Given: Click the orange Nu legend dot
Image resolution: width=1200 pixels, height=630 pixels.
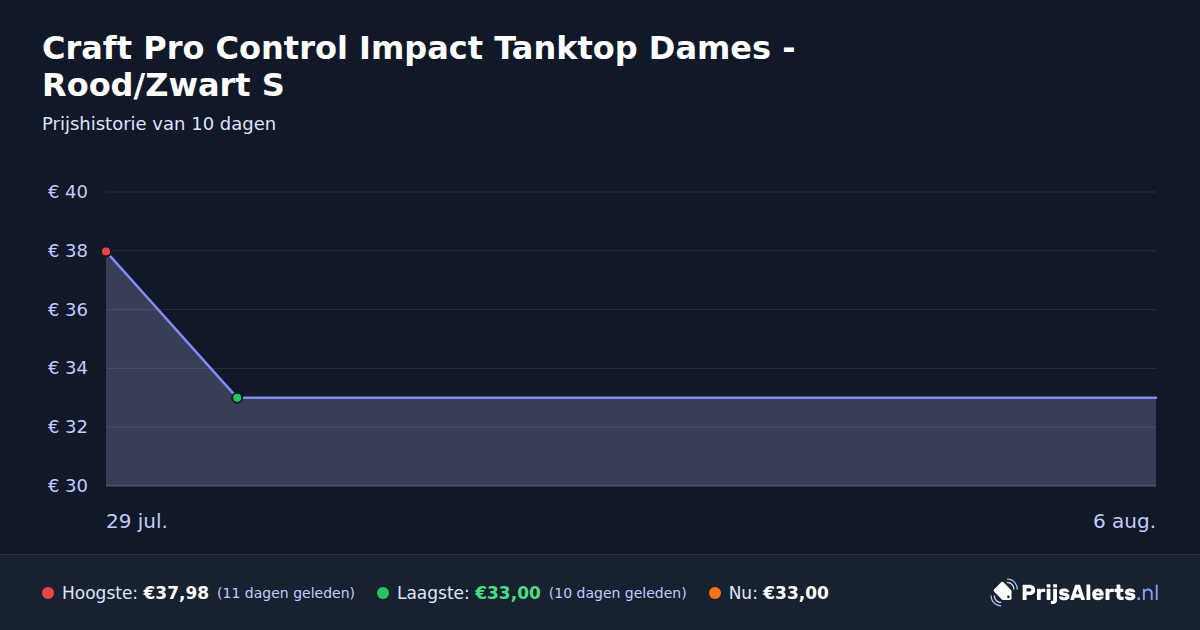Looking at the screenshot, I should (715, 593).
